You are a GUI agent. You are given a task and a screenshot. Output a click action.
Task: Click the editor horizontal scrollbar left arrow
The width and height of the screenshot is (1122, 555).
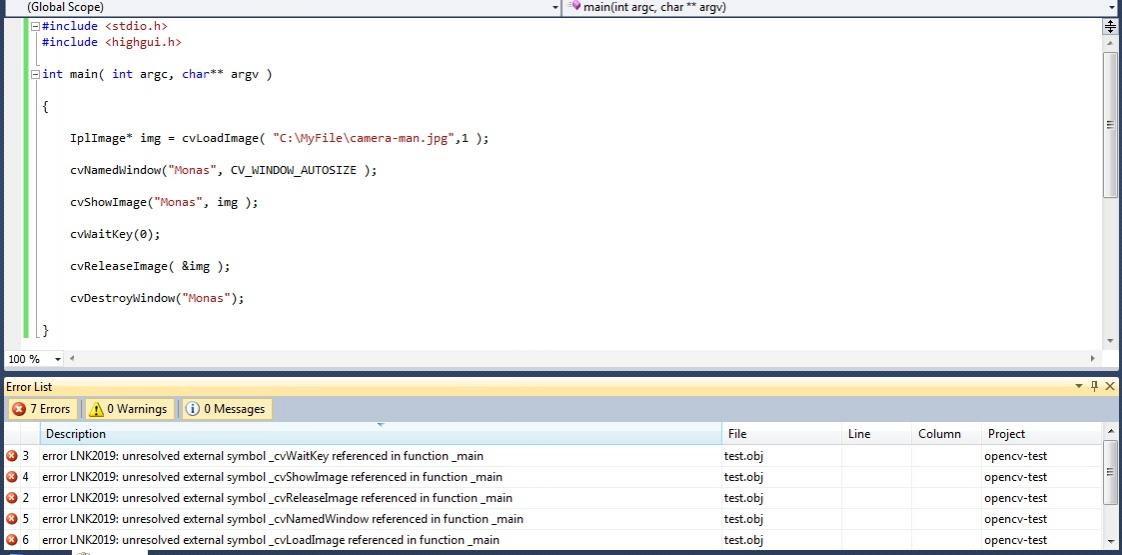72,359
